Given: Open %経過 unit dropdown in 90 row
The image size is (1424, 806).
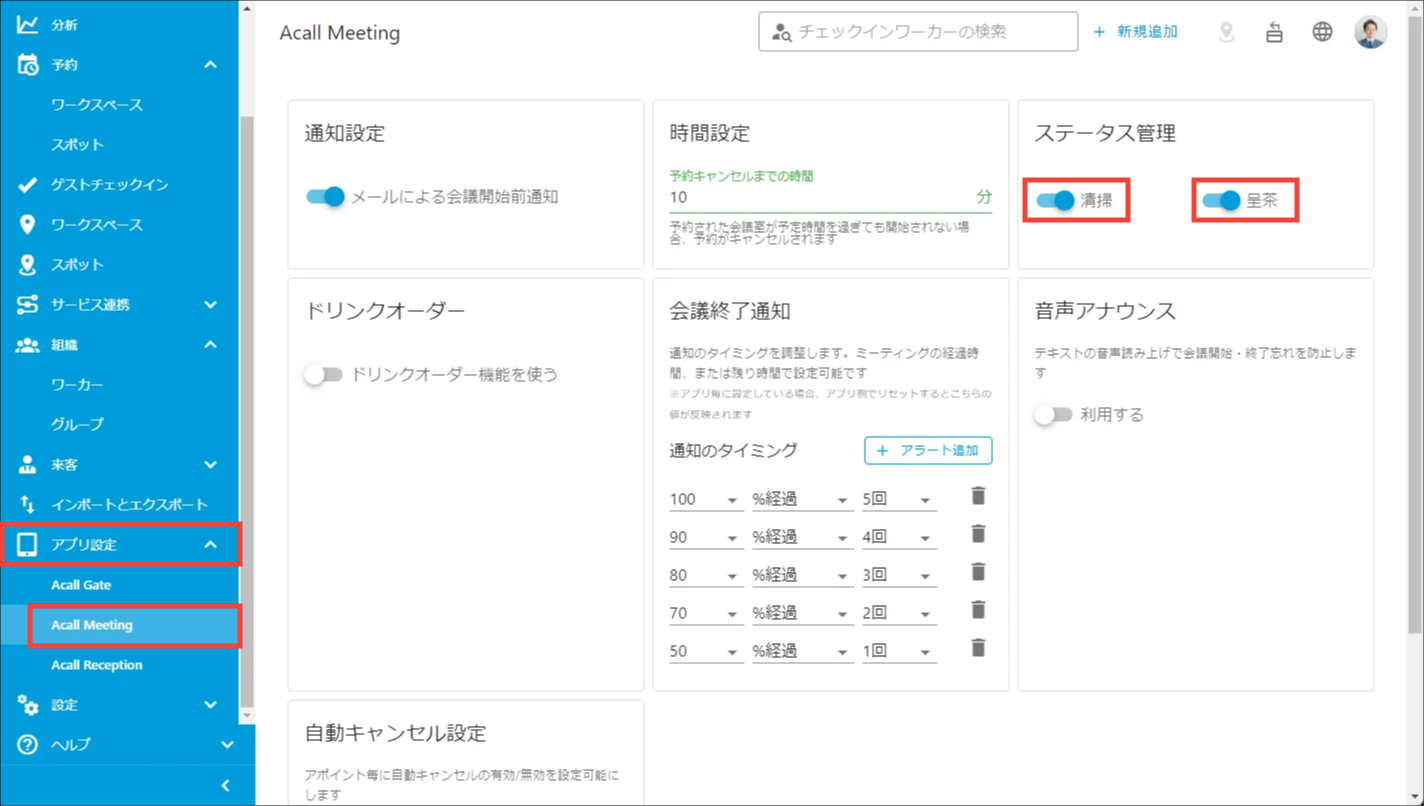Looking at the screenshot, I should (802, 537).
